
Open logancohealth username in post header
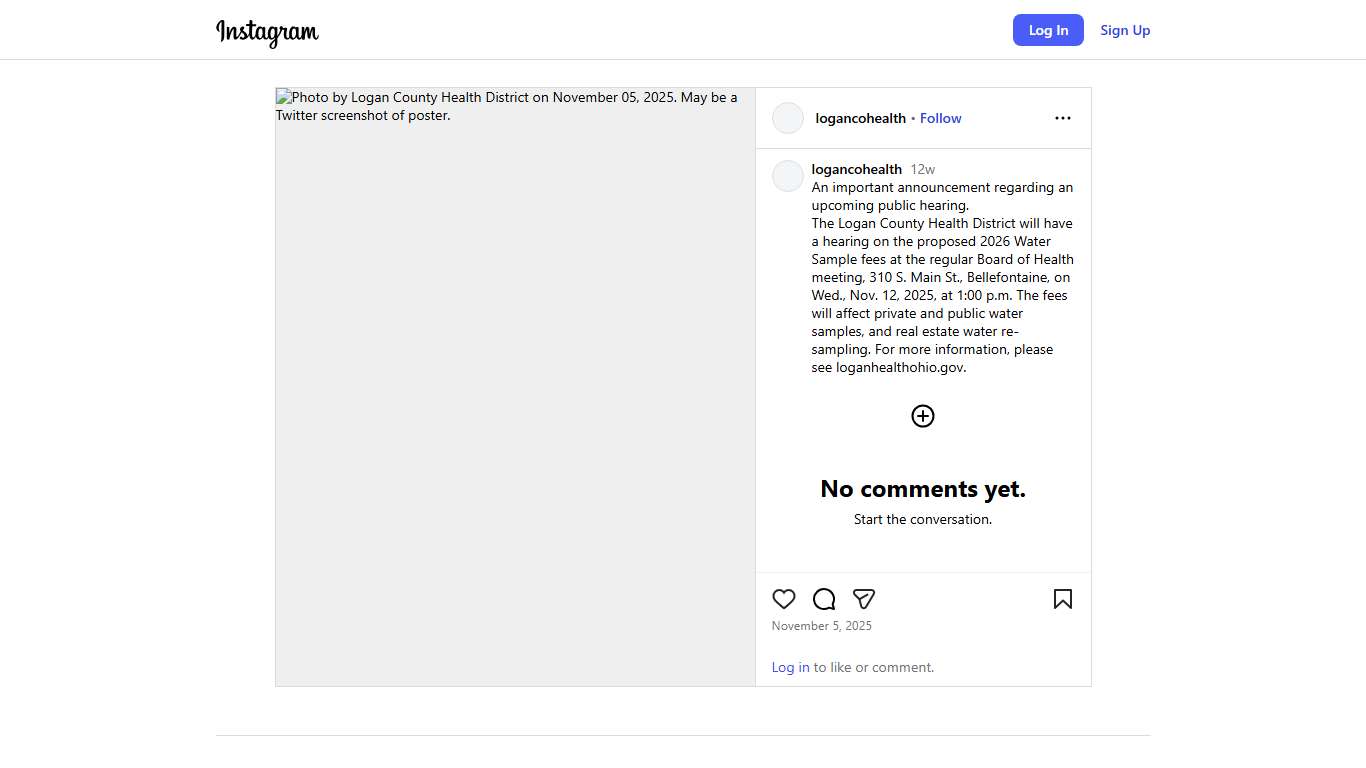(x=860, y=118)
